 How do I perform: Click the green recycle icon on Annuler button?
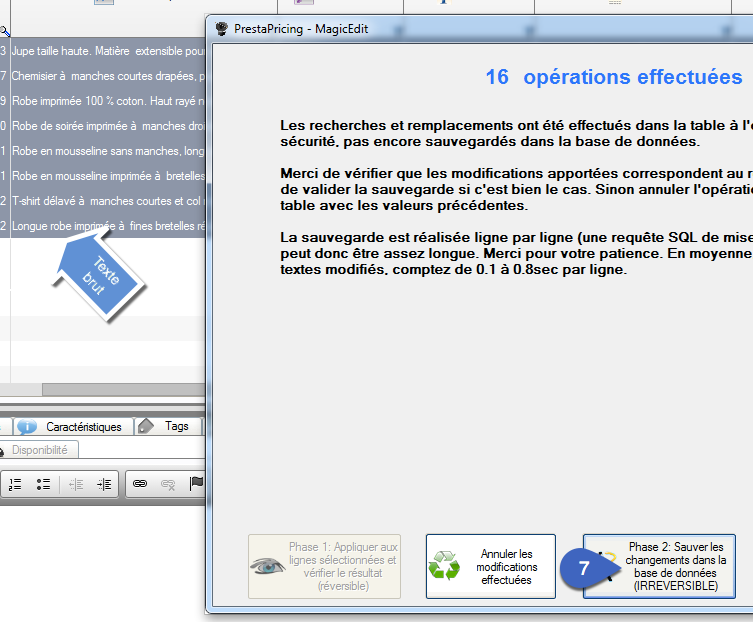coord(444,566)
